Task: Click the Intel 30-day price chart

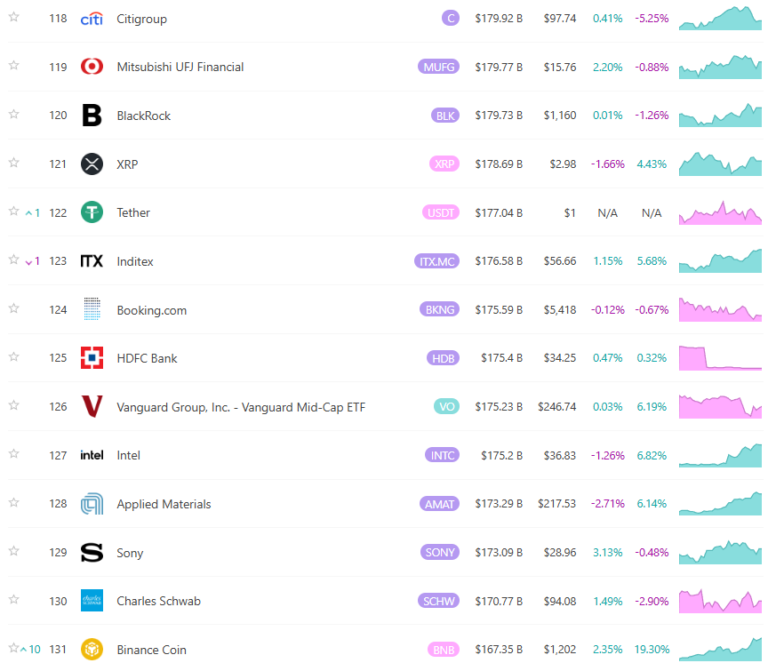Action: pos(720,455)
